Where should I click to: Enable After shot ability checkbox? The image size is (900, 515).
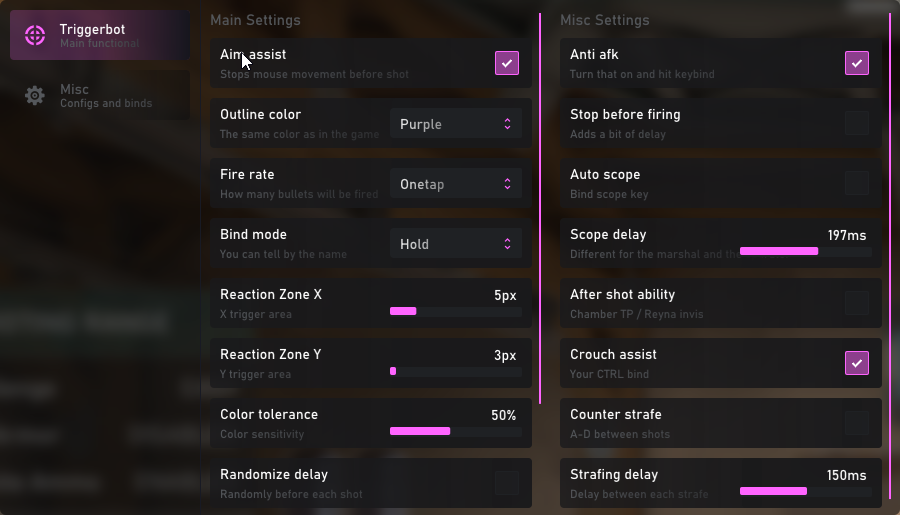857,304
